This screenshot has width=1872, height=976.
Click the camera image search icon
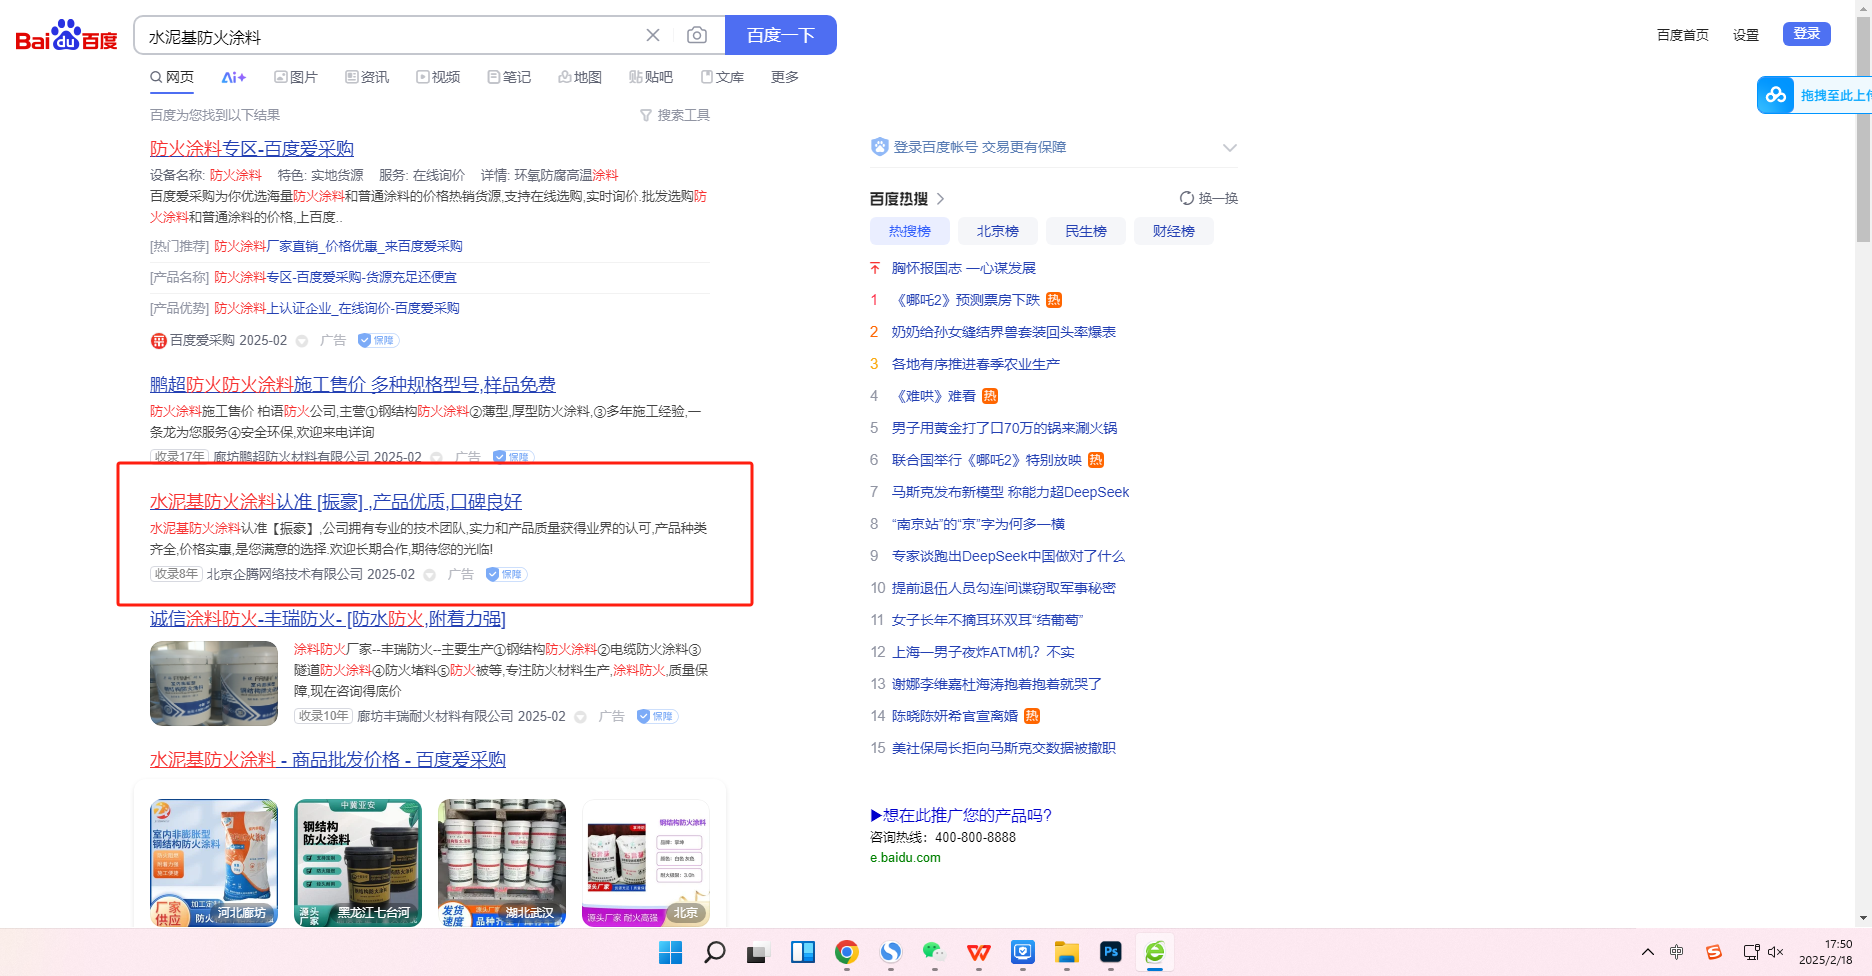[x=697, y=36]
